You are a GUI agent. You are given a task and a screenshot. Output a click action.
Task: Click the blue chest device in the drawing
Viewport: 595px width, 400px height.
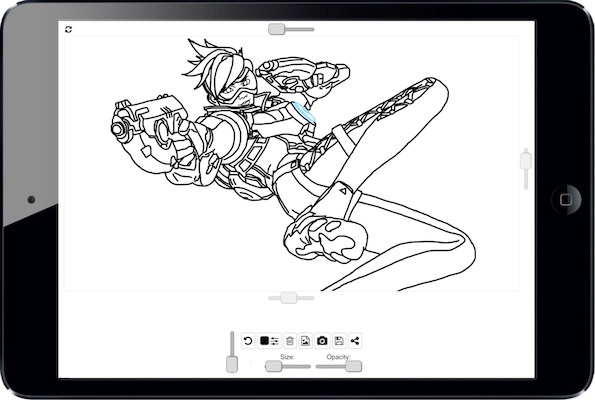click(304, 112)
